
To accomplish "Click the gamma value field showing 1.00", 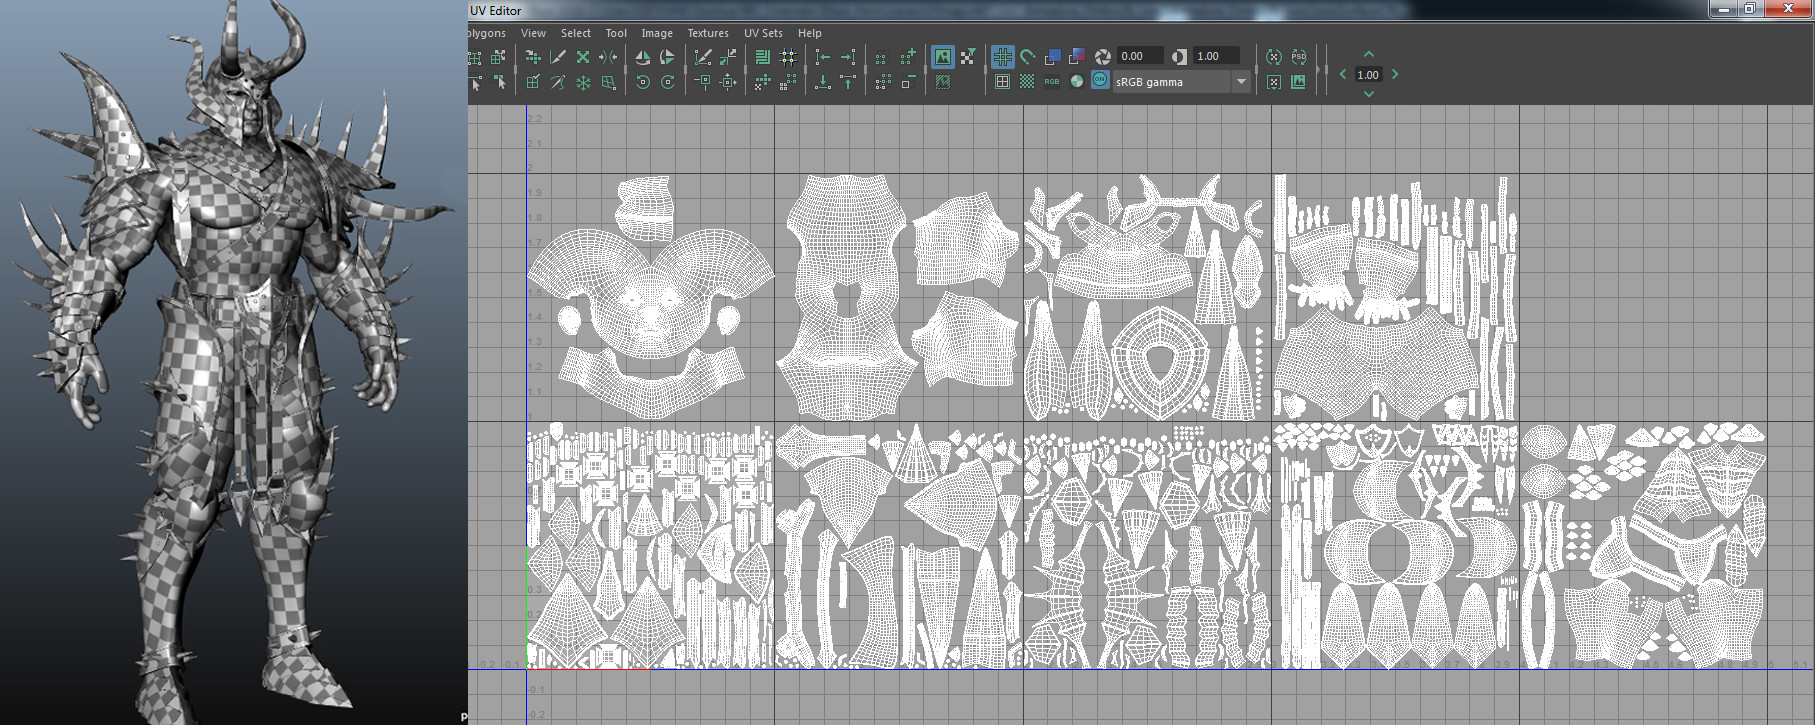I will [x=1214, y=56].
